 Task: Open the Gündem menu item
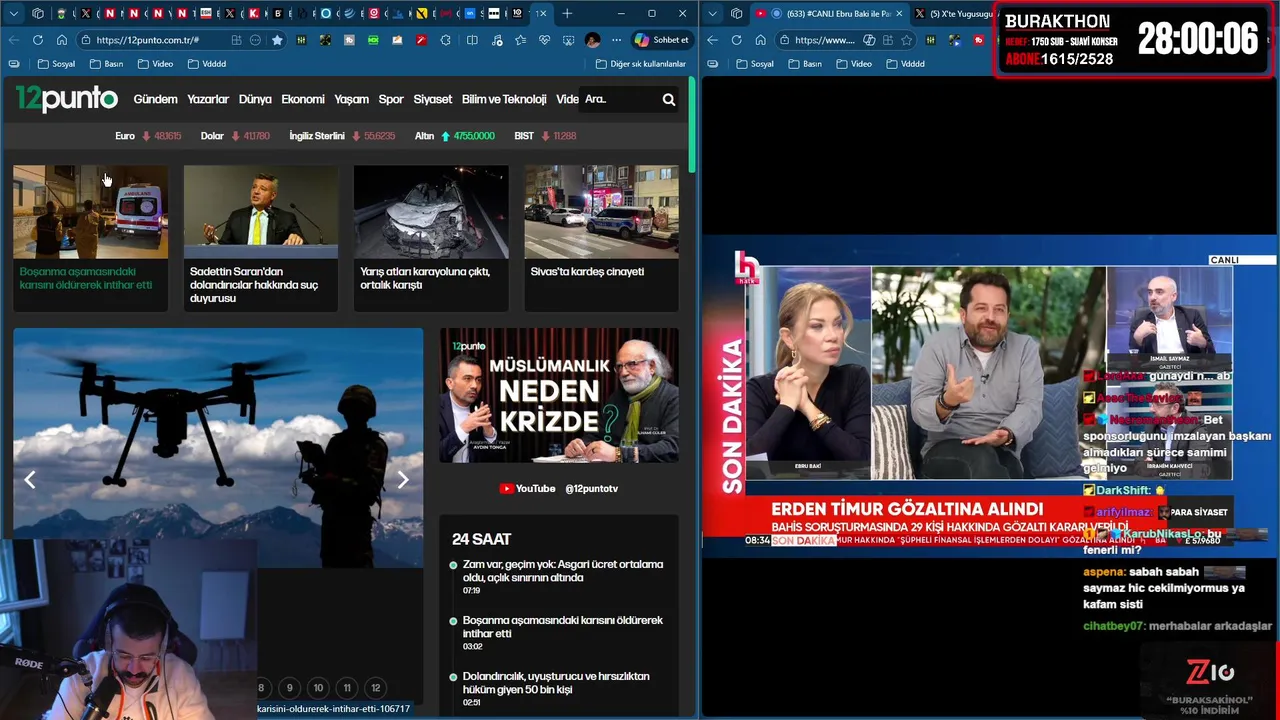pyautogui.click(x=155, y=99)
